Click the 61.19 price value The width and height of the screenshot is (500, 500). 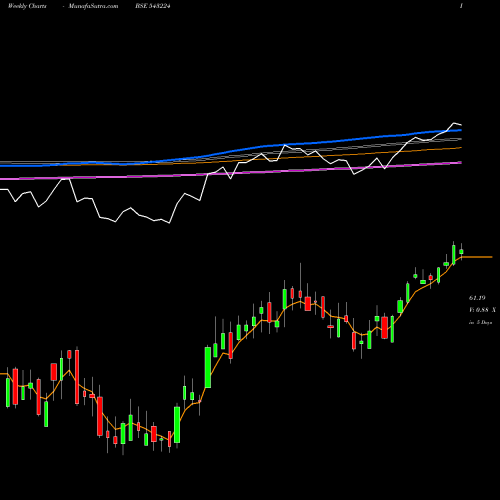click(477, 298)
